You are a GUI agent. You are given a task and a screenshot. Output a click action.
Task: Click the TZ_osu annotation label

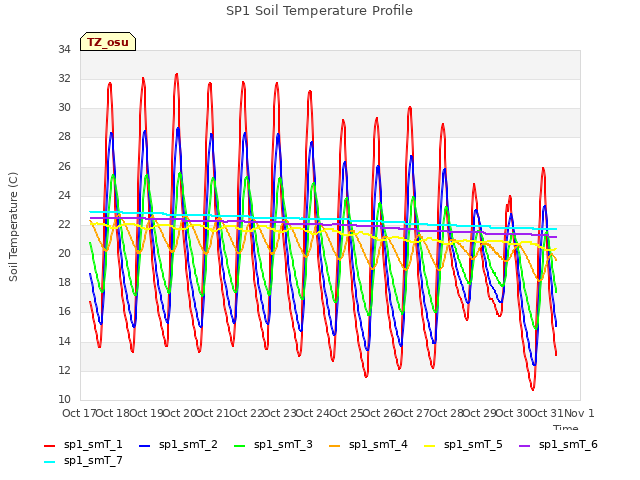coord(108,42)
